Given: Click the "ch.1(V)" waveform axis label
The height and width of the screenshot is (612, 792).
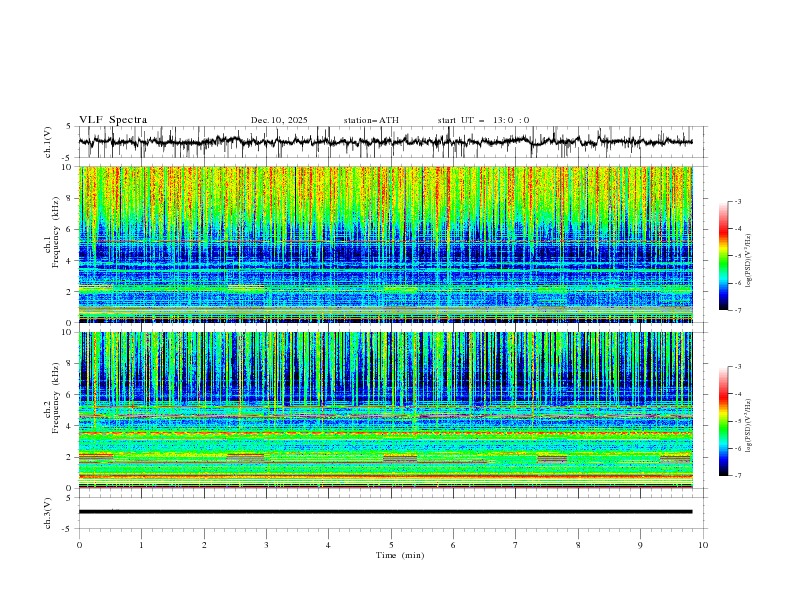Looking at the screenshot, I should (48, 142).
